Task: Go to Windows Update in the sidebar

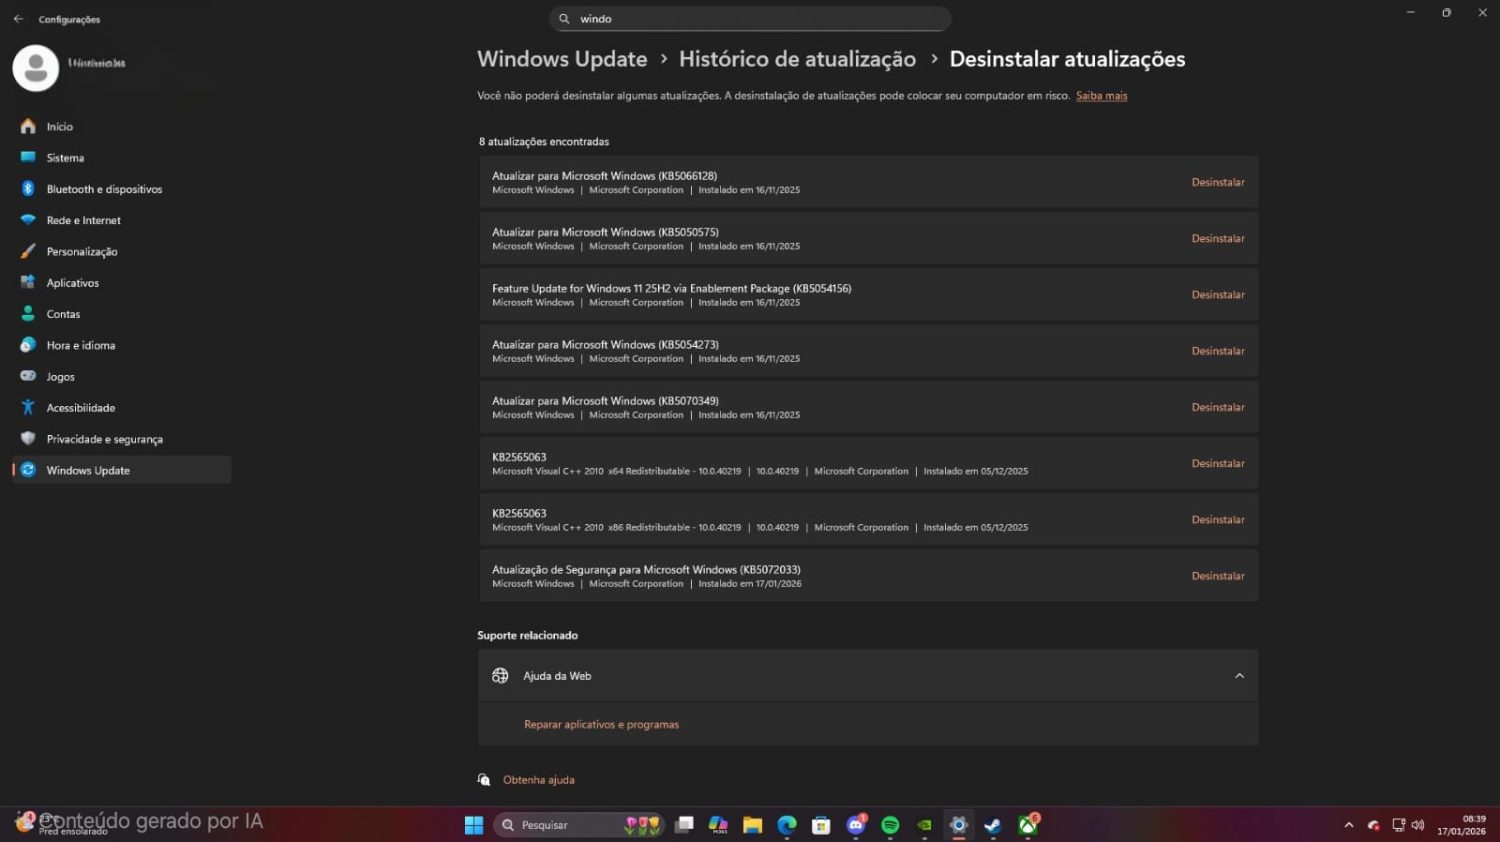Action: (x=88, y=470)
